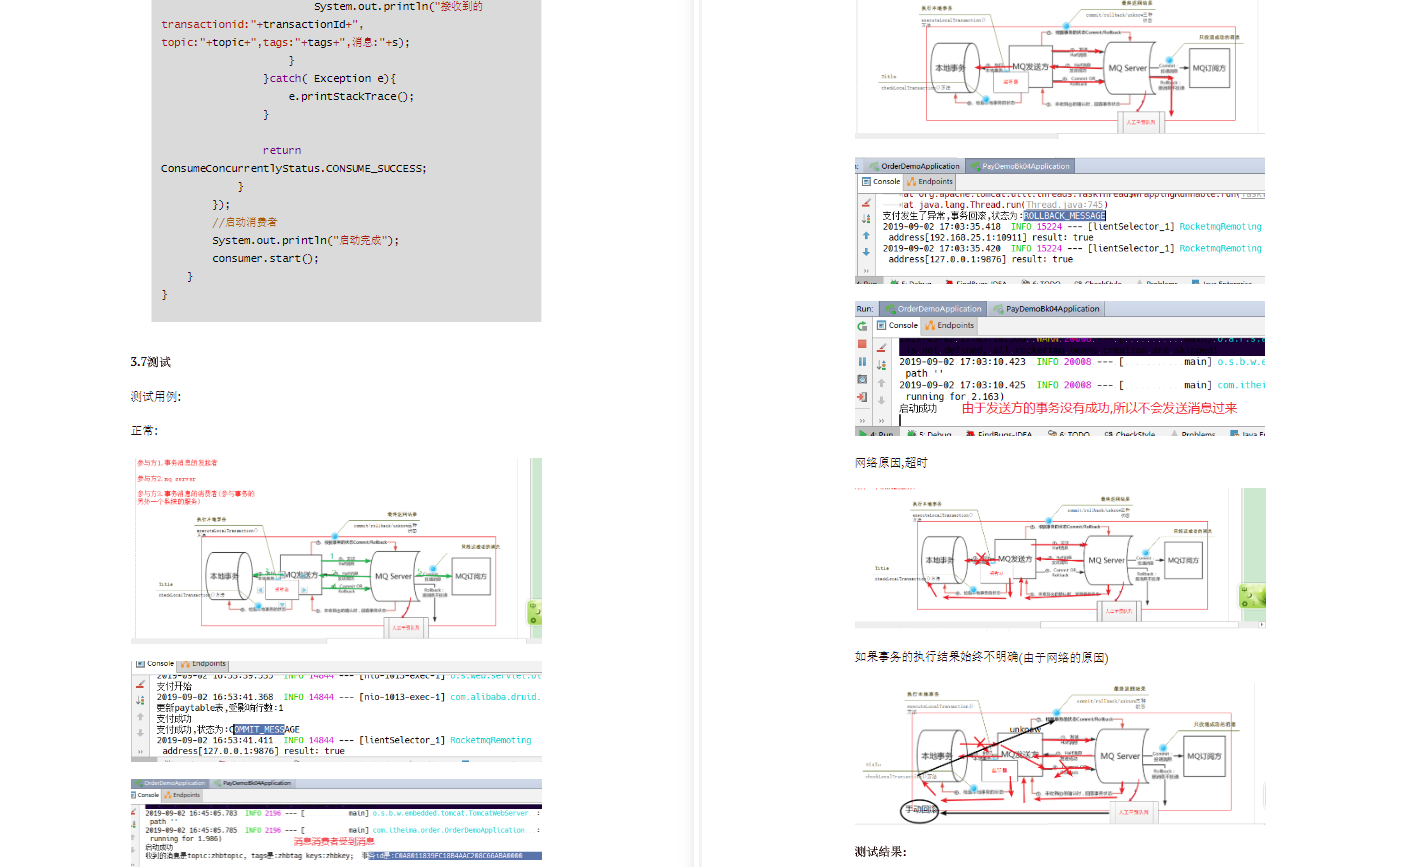1402x867 pixels.
Task: Click the highlighted message id text at bottom left
Action: coord(455,856)
